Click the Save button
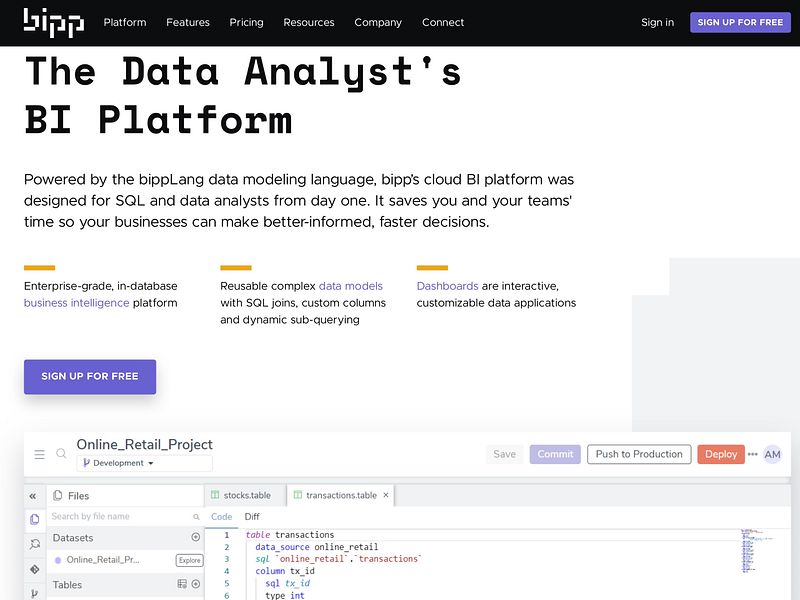800x600 pixels. 504,454
